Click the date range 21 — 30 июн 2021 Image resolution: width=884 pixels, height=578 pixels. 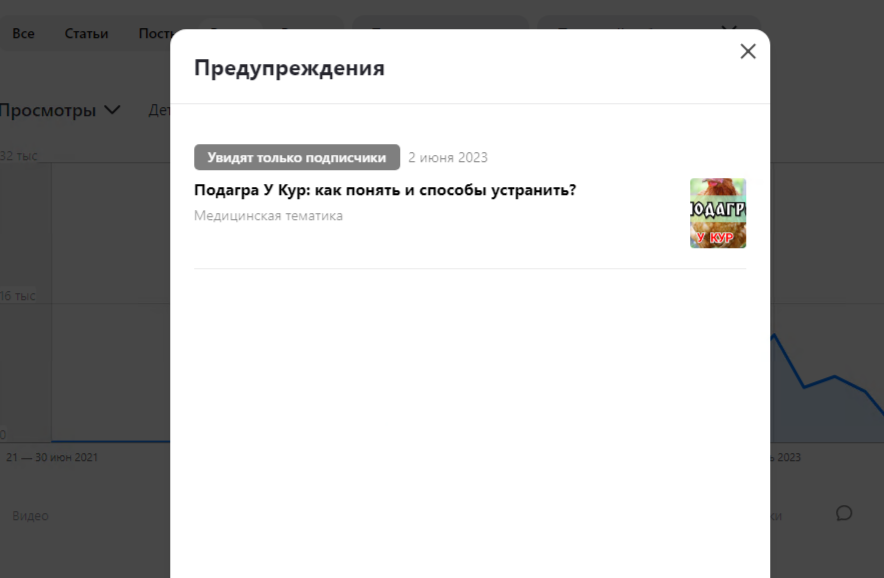click(x=53, y=457)
